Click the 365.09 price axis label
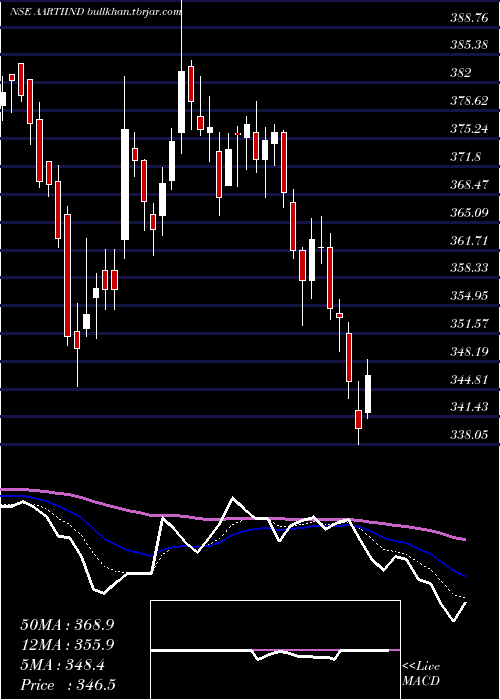The image size is (500, 700). (469, 212)
